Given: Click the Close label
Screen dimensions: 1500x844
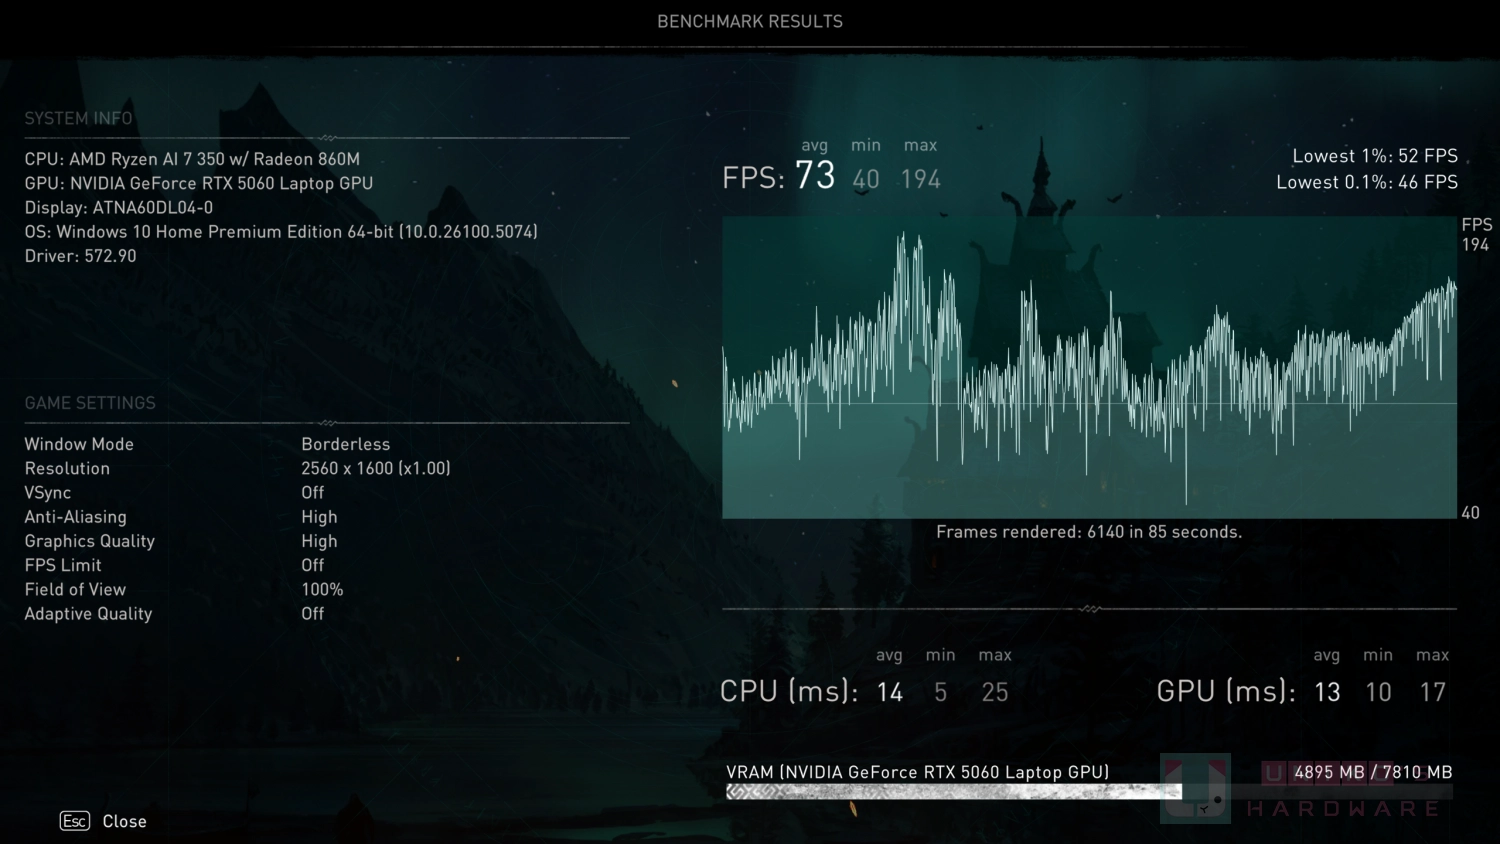Looking at the screenshot, I should pyautogui.click(x=125, y=821).
